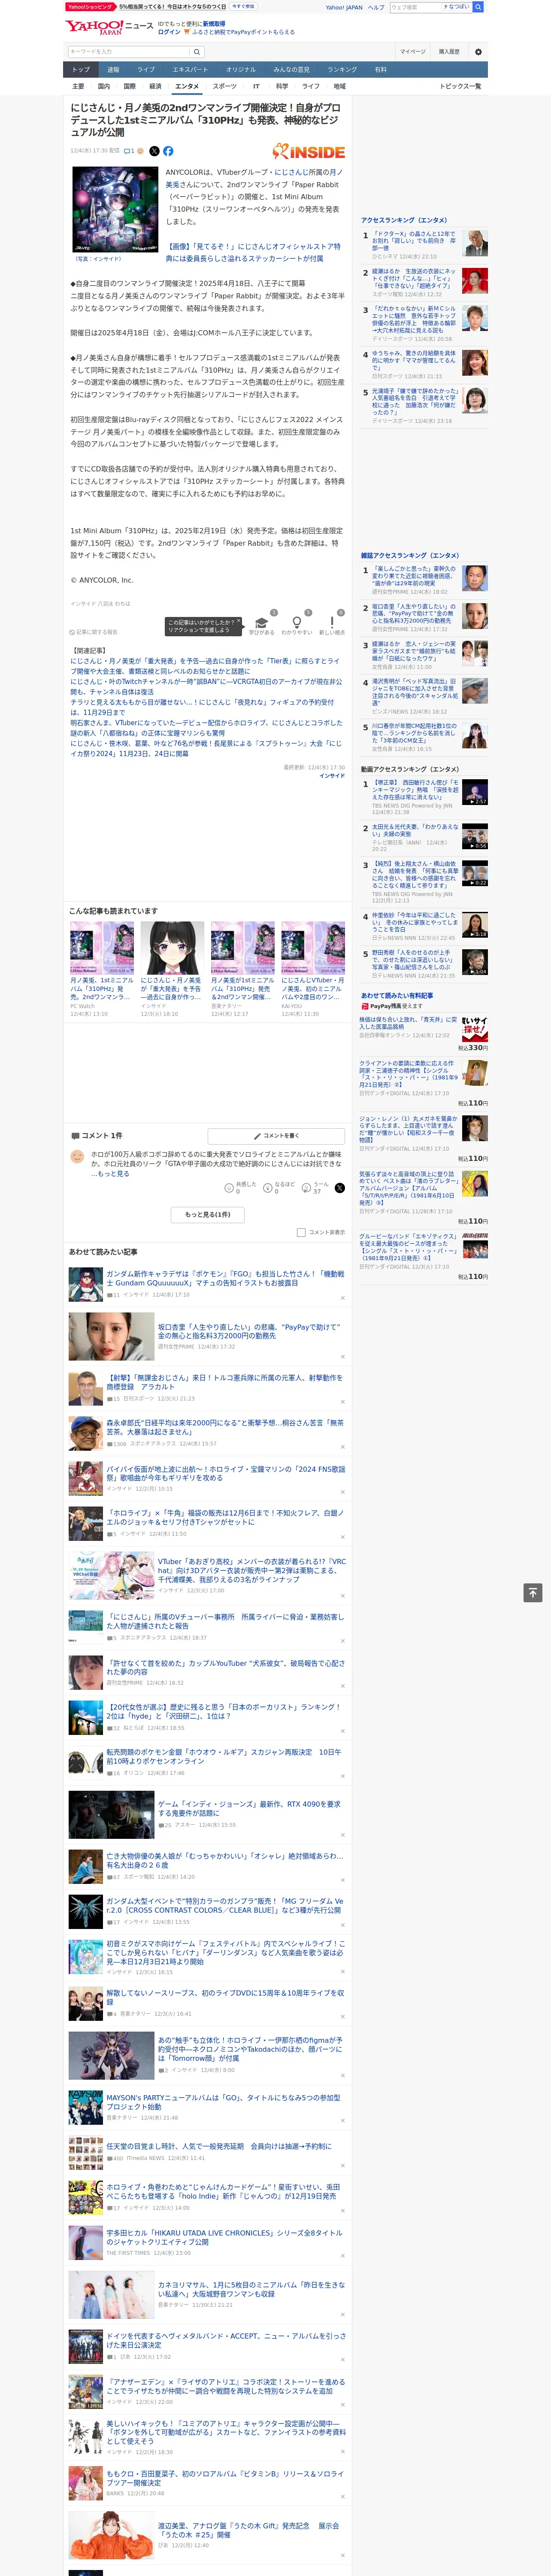Click blue search button in top Yahoo bar

tap(478, 7)
